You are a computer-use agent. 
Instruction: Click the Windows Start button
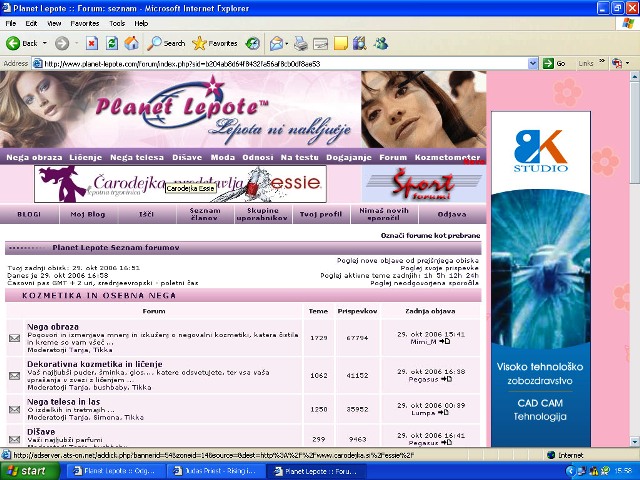tap(29, 471)
